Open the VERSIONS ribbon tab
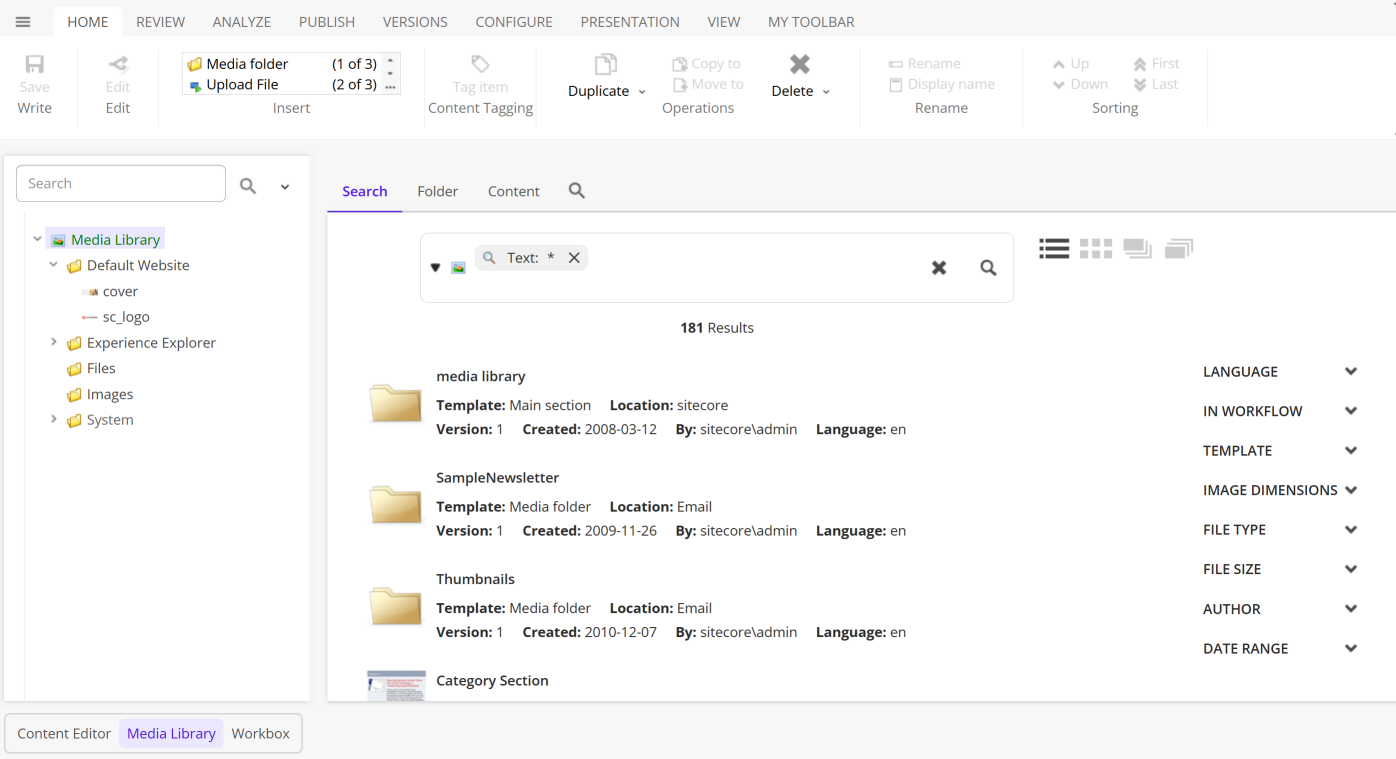This screenshot has width=1396, height=759. pos(415,22)
